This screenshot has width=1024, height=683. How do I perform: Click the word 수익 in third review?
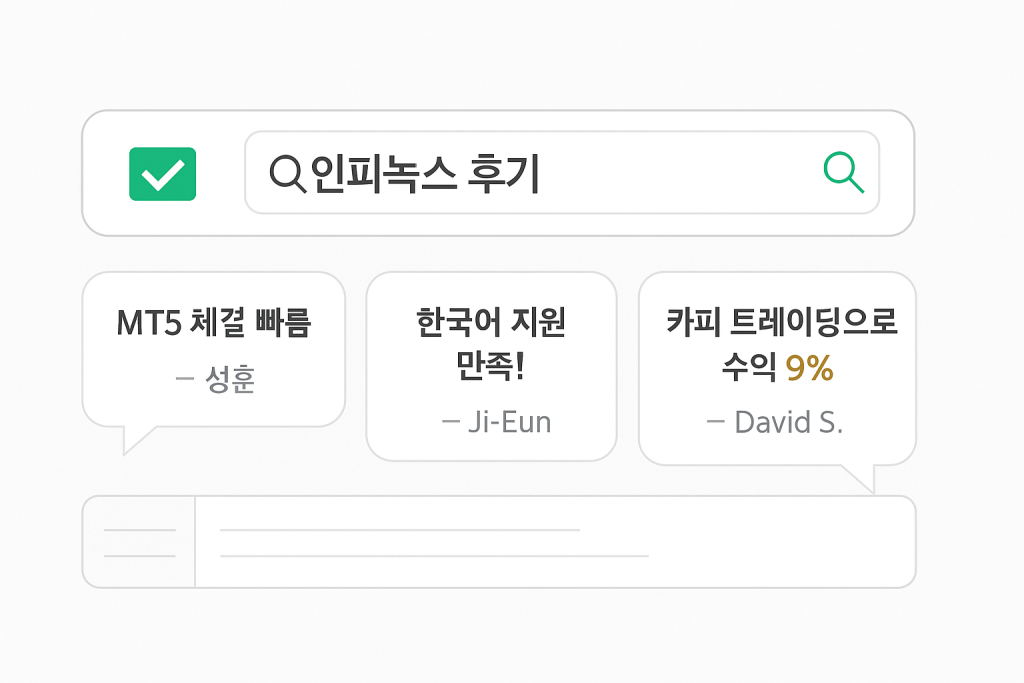click(x=749, y=368)
